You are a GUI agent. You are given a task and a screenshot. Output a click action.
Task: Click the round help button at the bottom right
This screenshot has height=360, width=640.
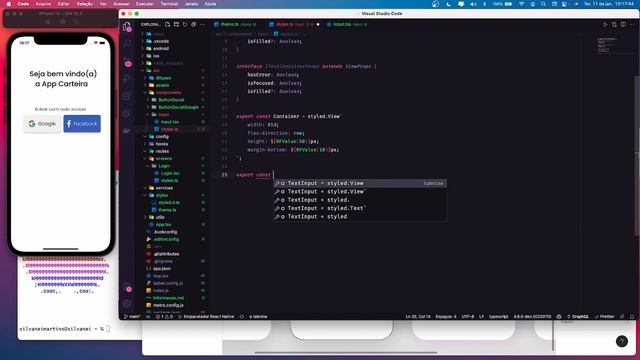point(622,341)
